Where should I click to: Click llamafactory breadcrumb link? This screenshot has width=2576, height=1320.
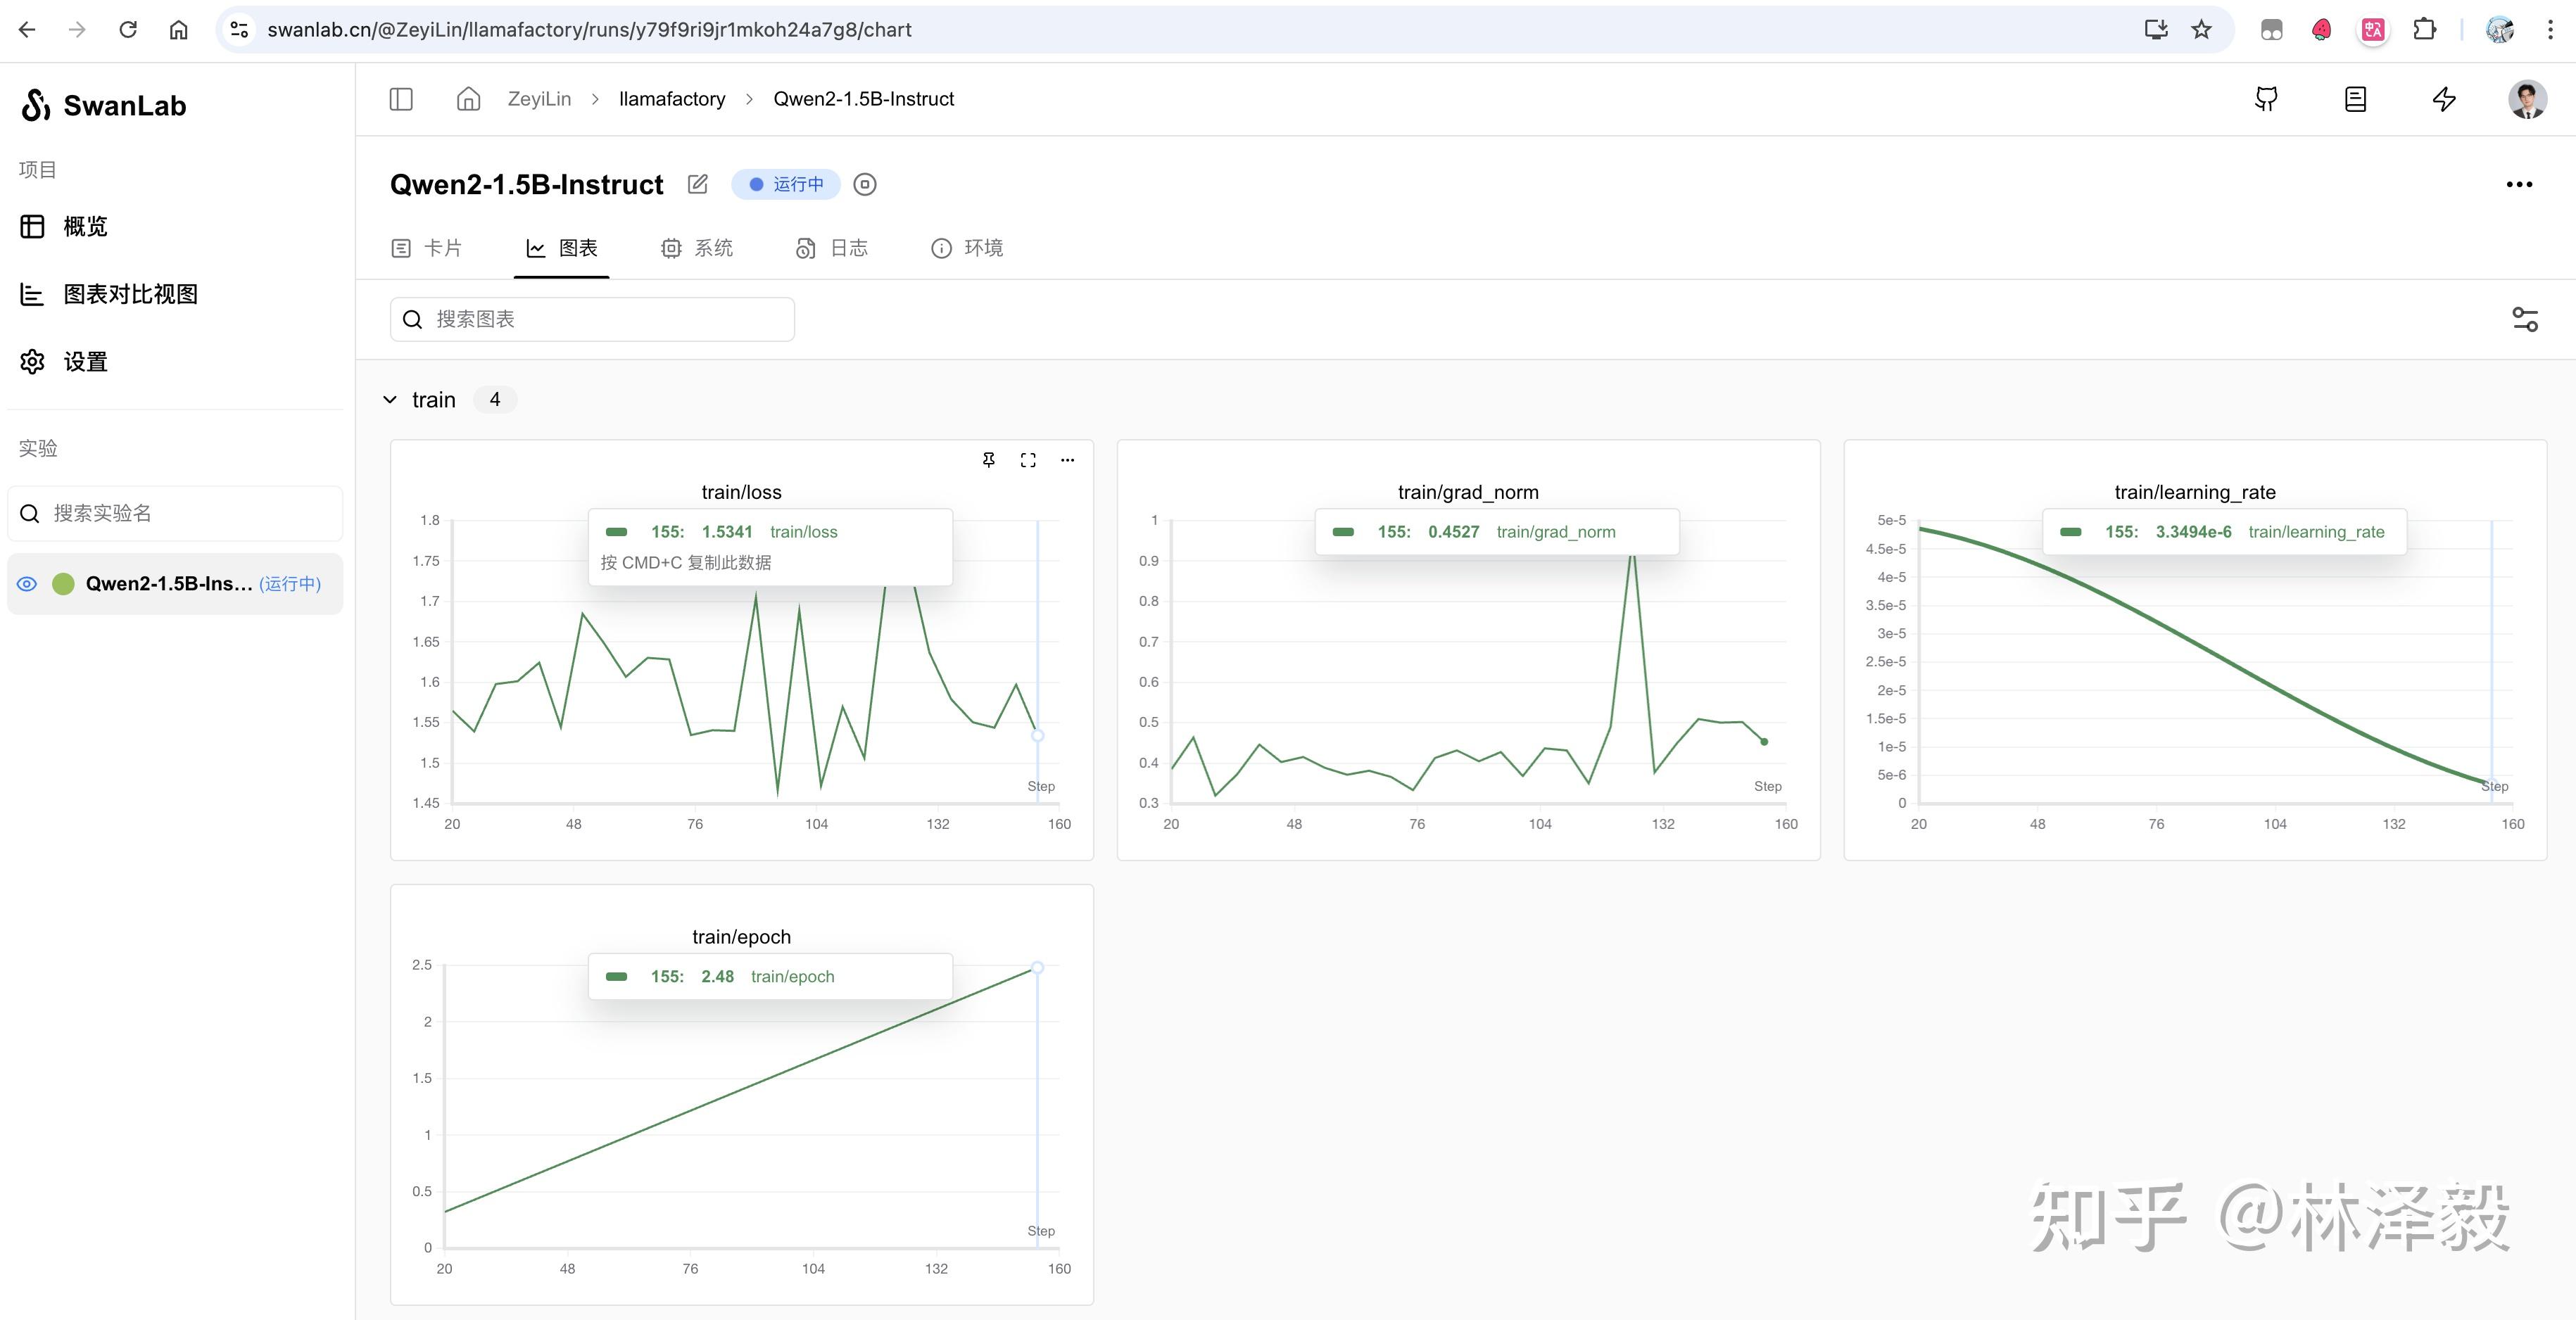coord(672,99)
